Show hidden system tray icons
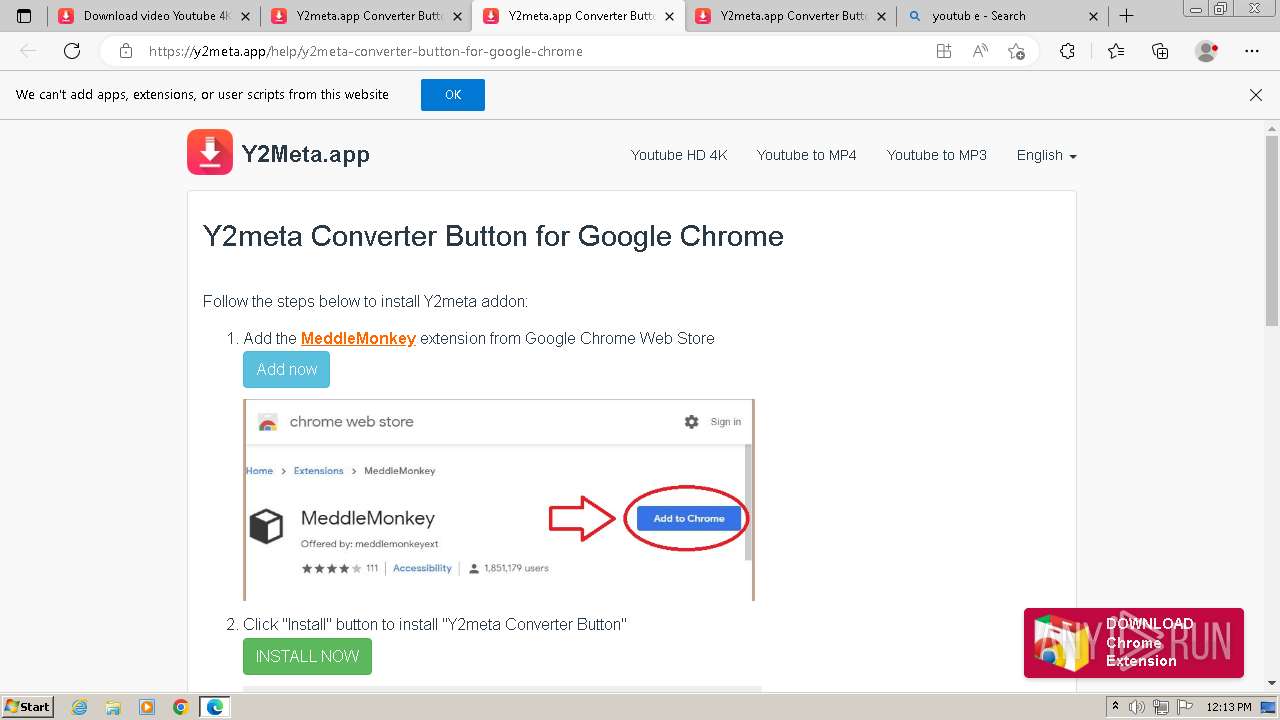This screenshot has width=1280, height=720. pyautogui.click(x=1116, y=707)
